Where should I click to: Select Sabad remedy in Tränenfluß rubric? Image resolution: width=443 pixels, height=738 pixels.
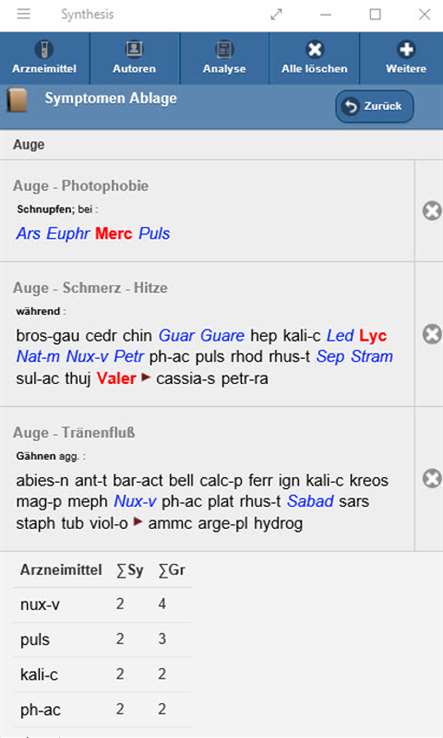coord(310,501)
